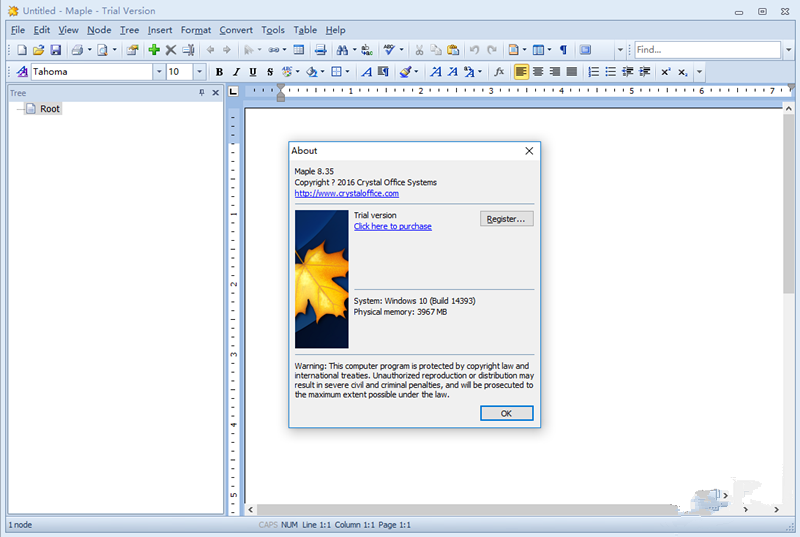The width and height of the screenshot is (800, 537).
Task: Open the font color dropdown arrow
Action: [x=298, y=72]
